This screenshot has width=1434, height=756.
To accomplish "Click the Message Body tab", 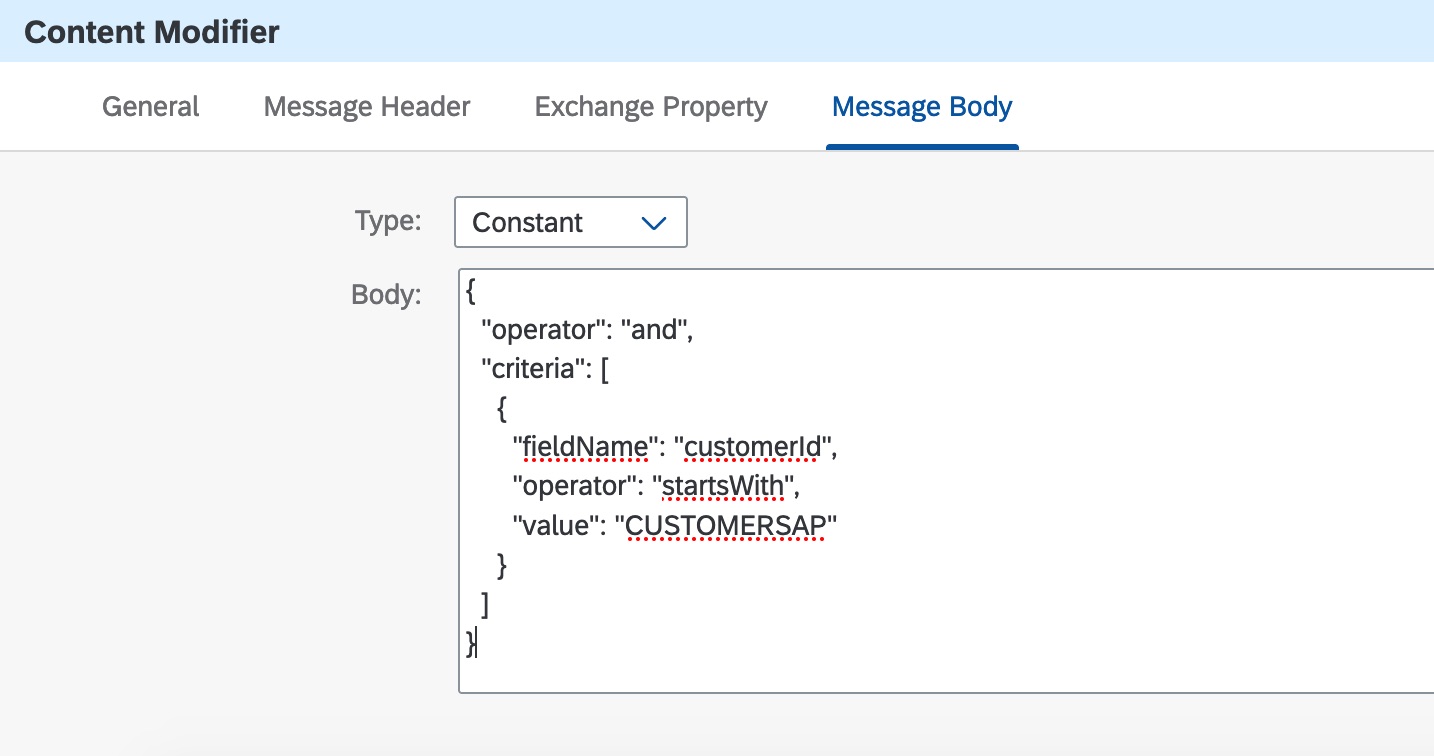I will tap(922, 107).
